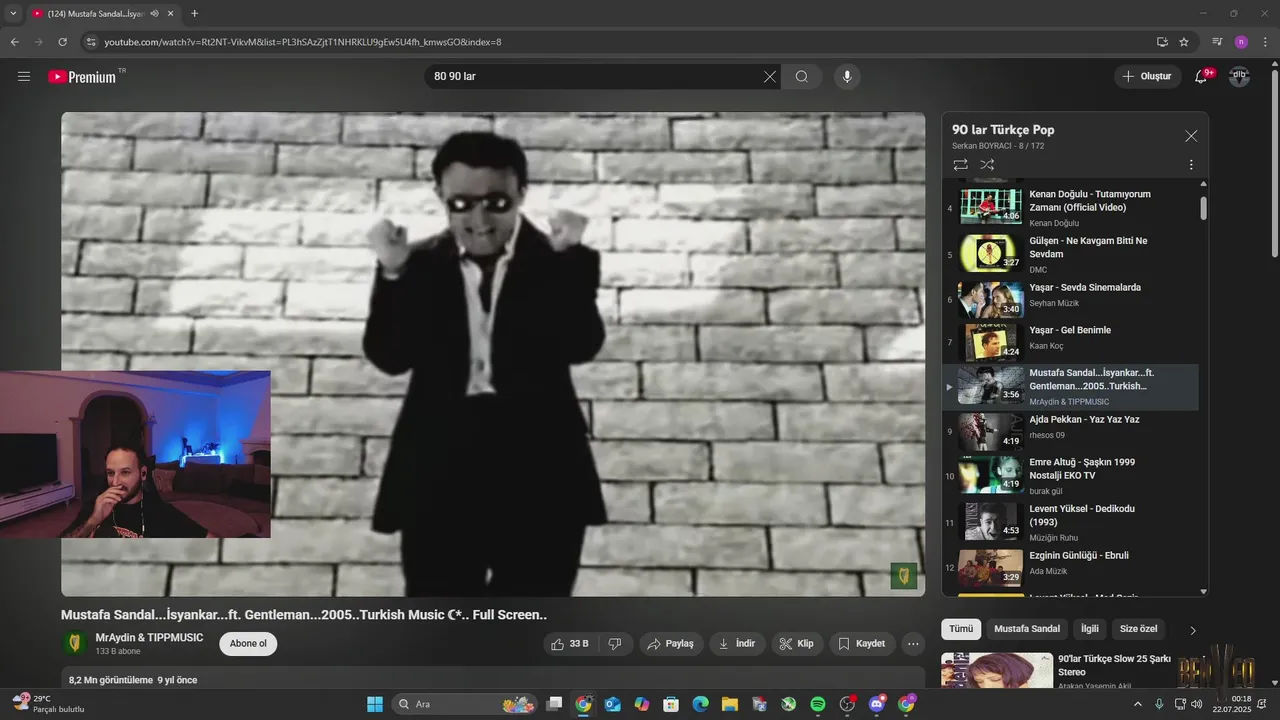Image resolution: width=1280 pixels, height=720 pixels.
Task: Click the channel watermark in video corner
Action: point(904,575)
